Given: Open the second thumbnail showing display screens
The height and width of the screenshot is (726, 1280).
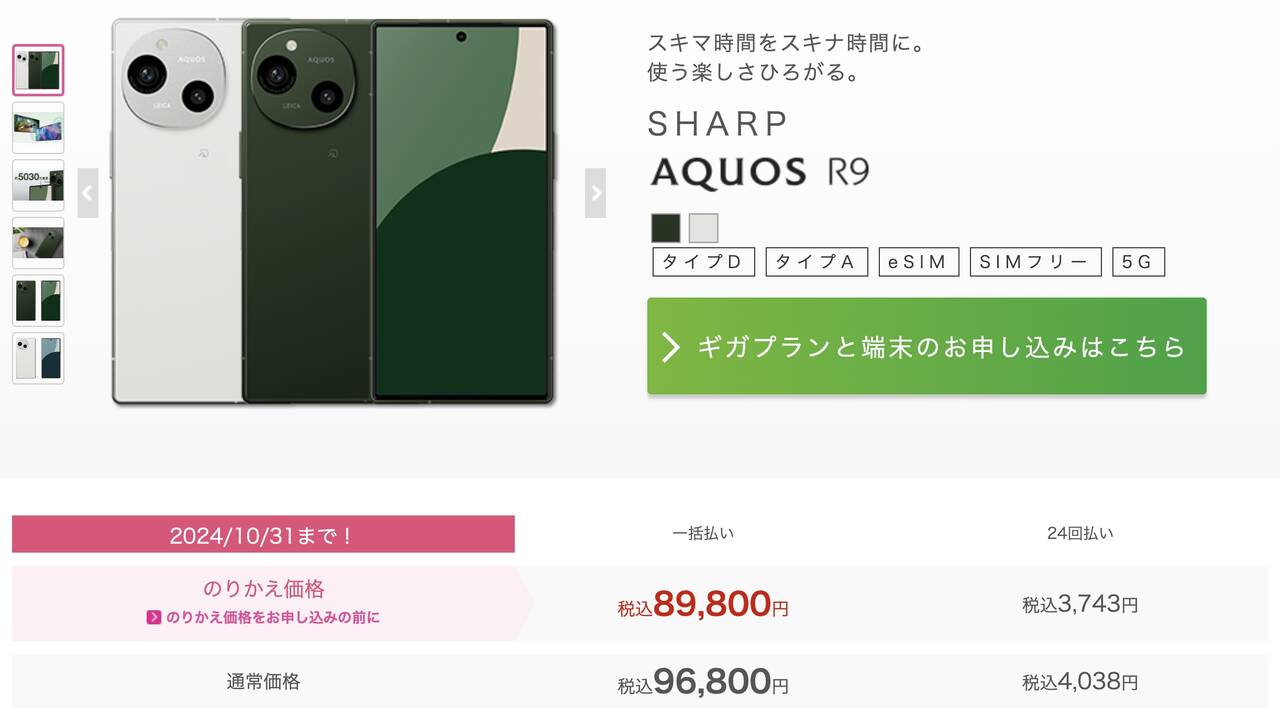Looking at the screenshot, I should click(38, 127).
